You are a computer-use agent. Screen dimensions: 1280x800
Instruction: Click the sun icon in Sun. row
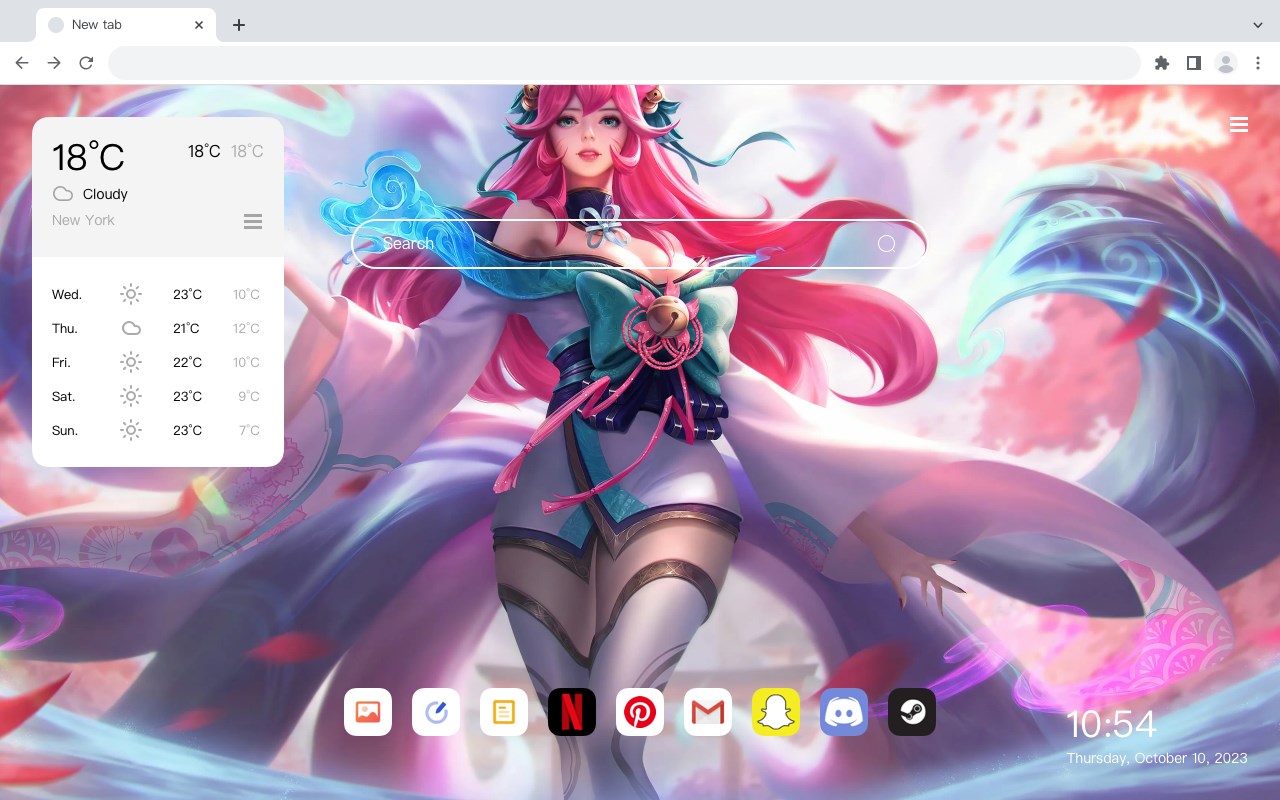click(x=131, y=430)
